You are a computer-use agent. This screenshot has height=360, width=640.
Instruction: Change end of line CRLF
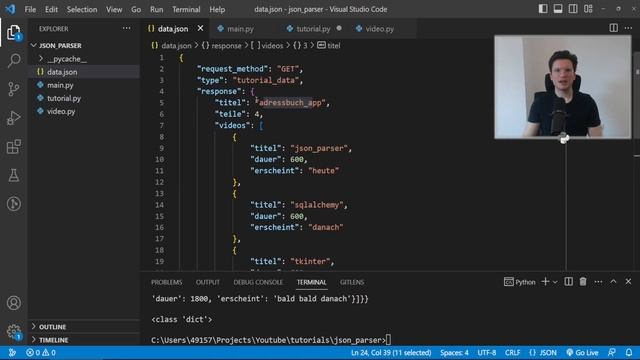pos(512,353)
